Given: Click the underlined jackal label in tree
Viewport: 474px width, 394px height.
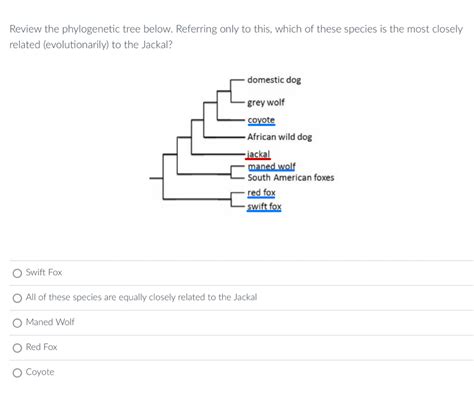Looking at the screenshot, I should point(258,154).
